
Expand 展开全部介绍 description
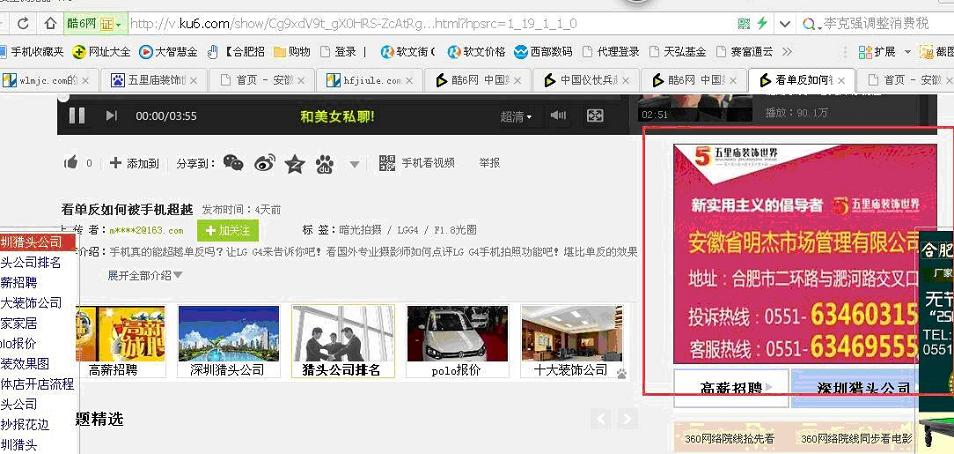[x=145, y=275]
